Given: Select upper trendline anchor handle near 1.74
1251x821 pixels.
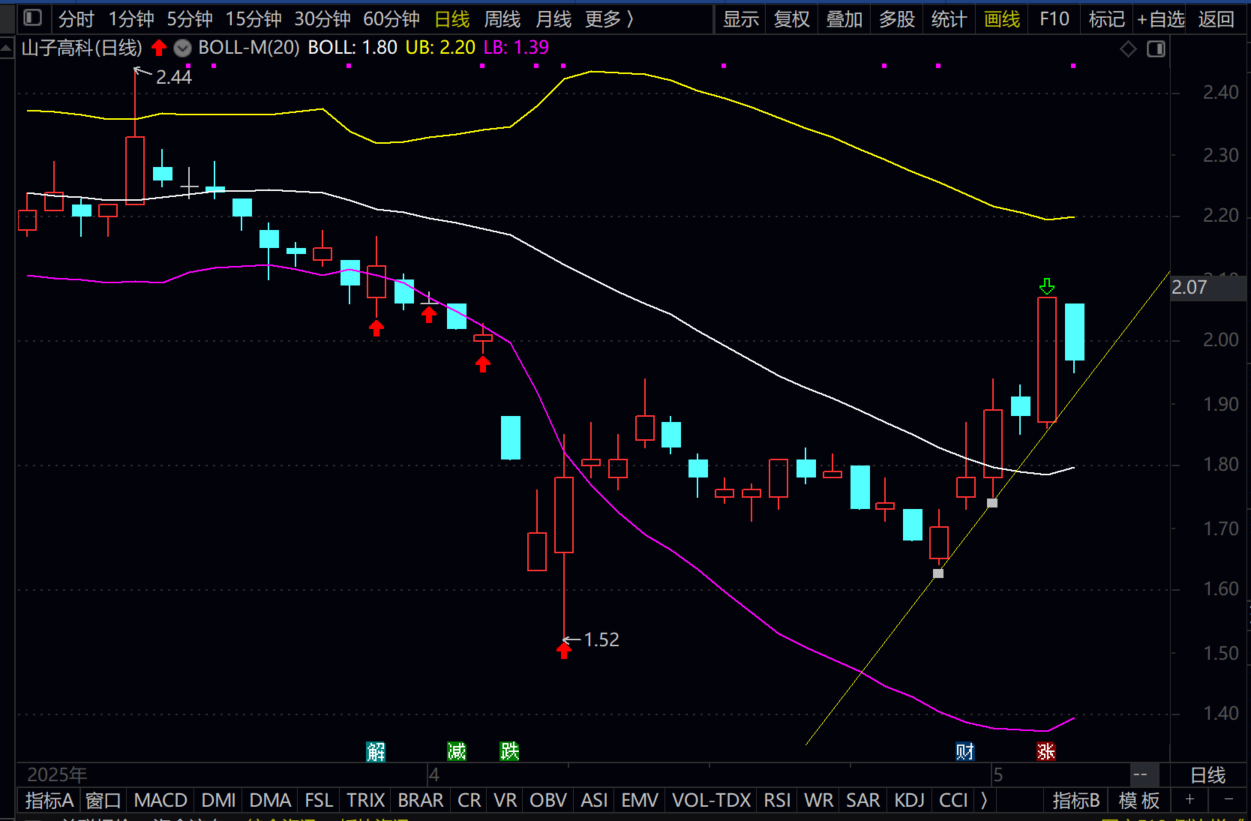Looking at the screenshot, I should [992, 502].
